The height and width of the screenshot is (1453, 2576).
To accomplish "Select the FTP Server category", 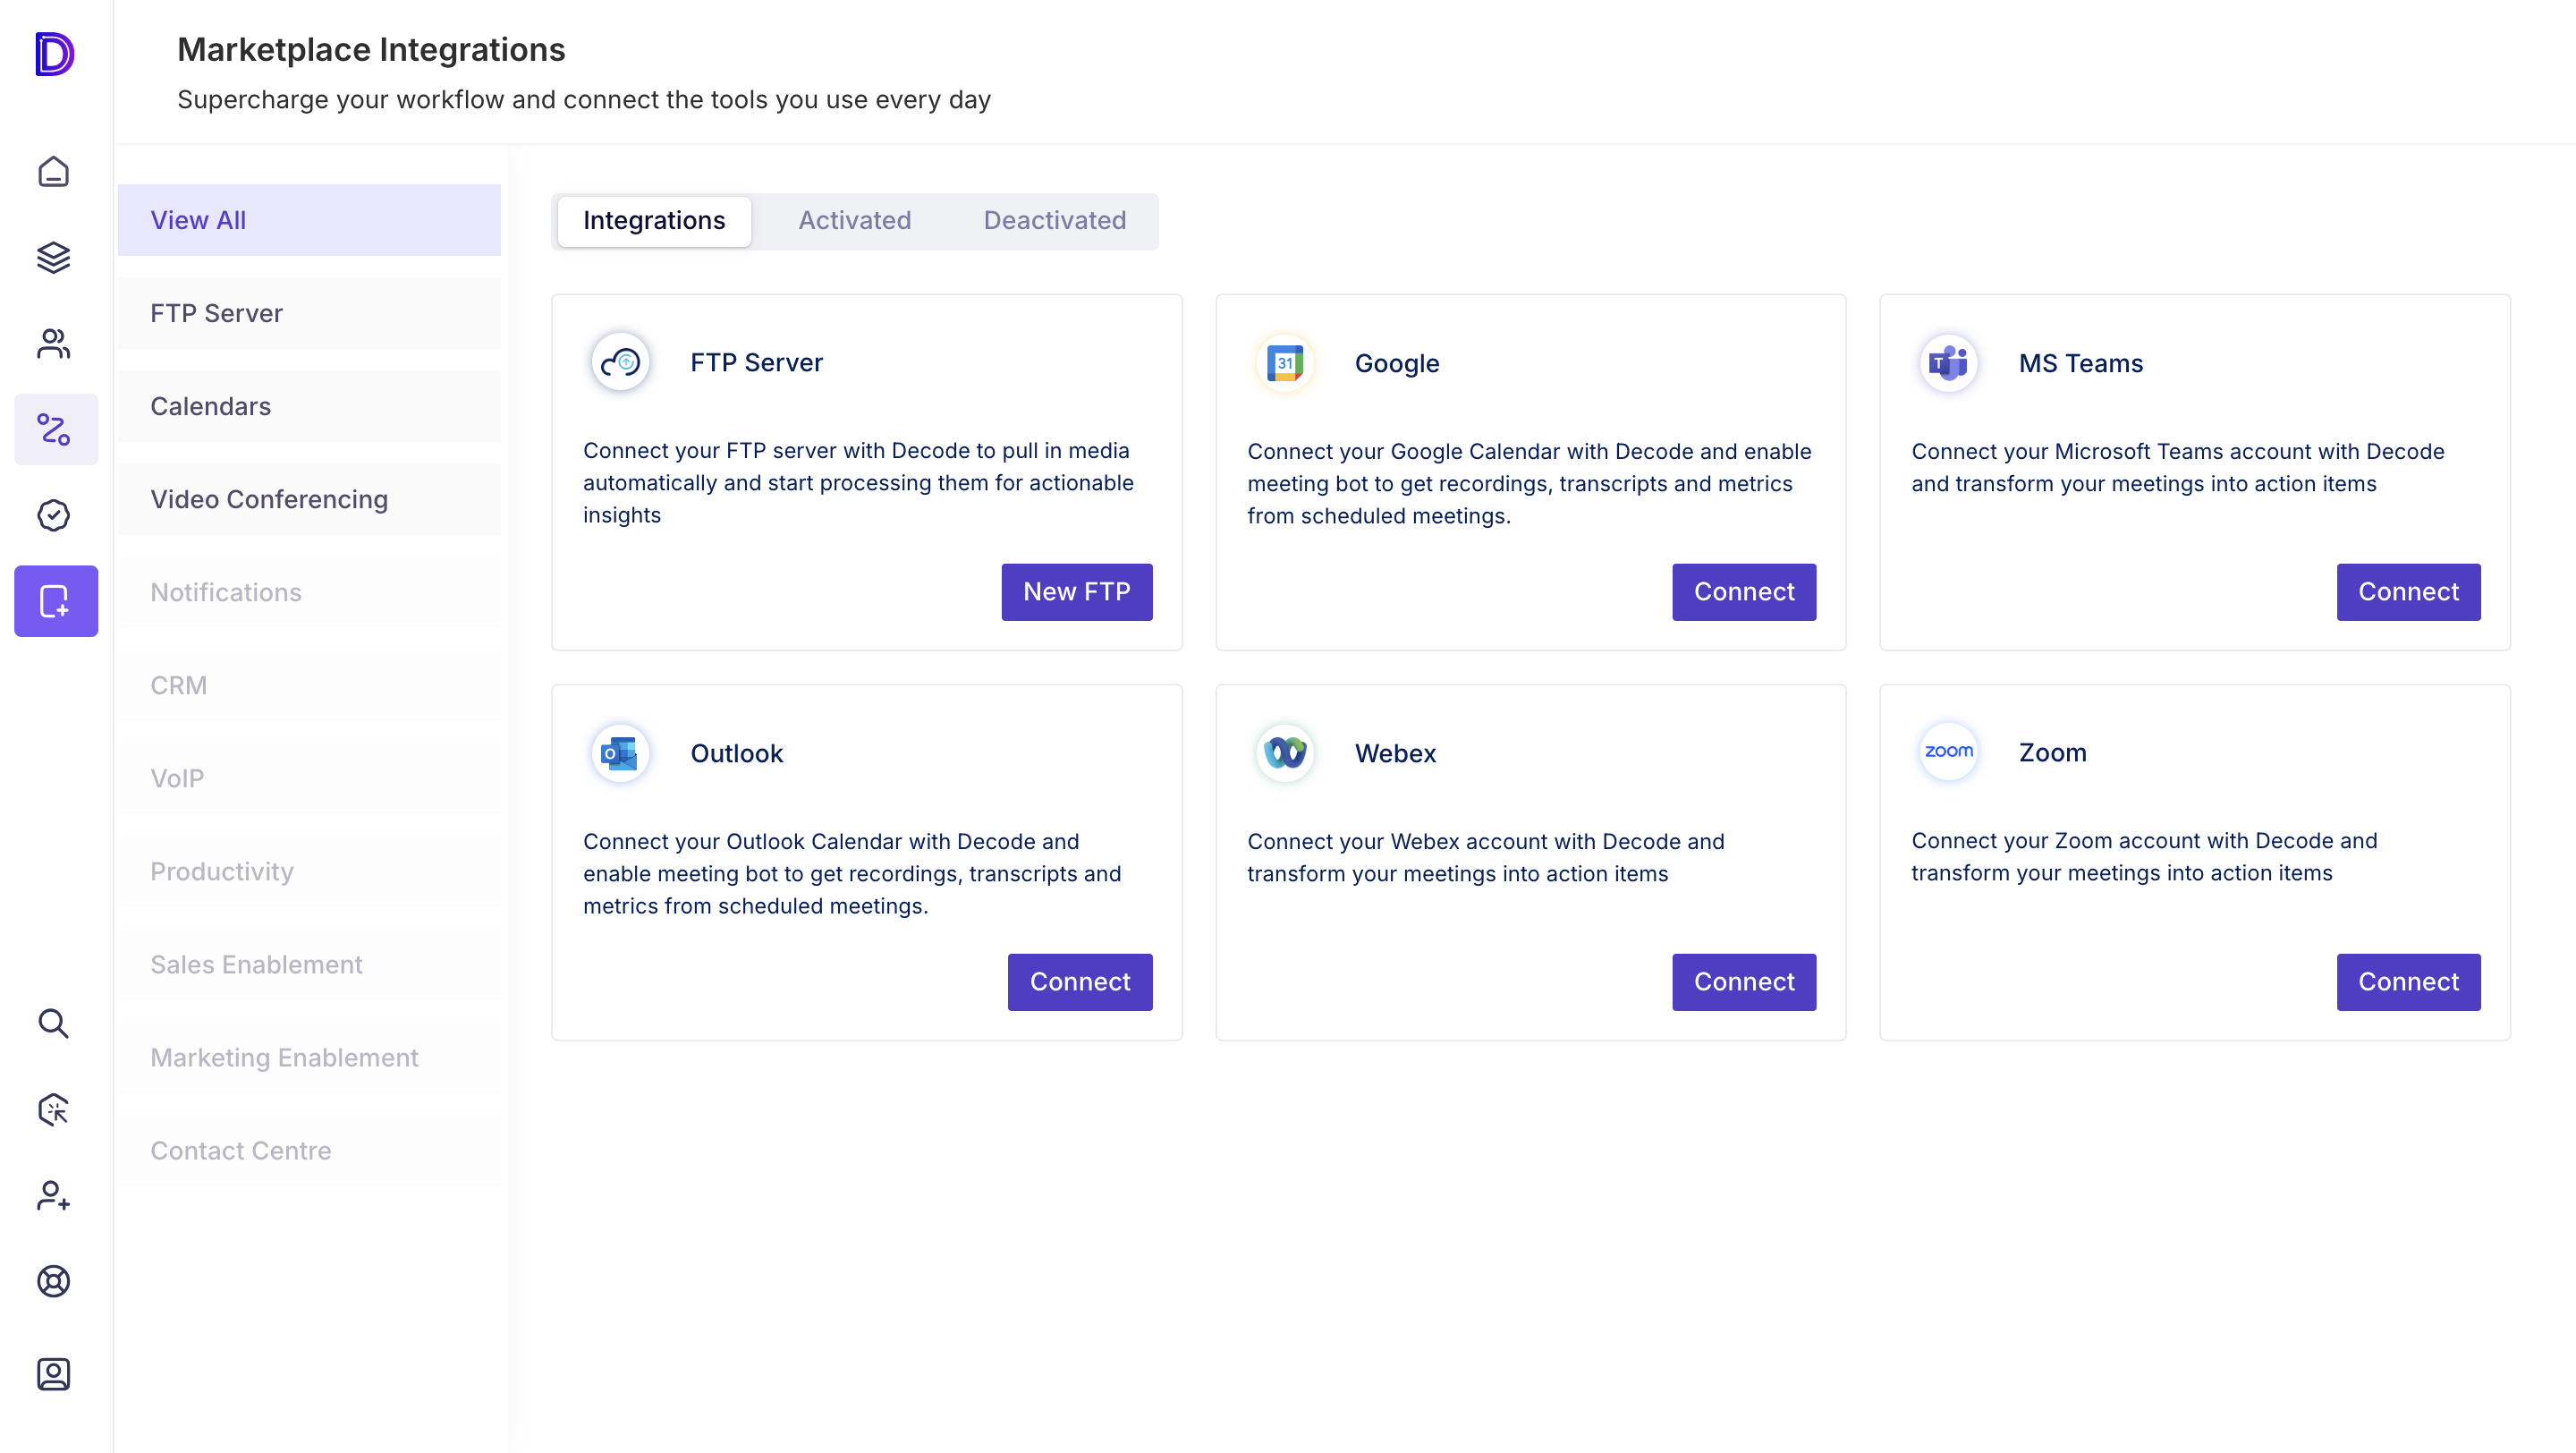I will pos(309,313).
